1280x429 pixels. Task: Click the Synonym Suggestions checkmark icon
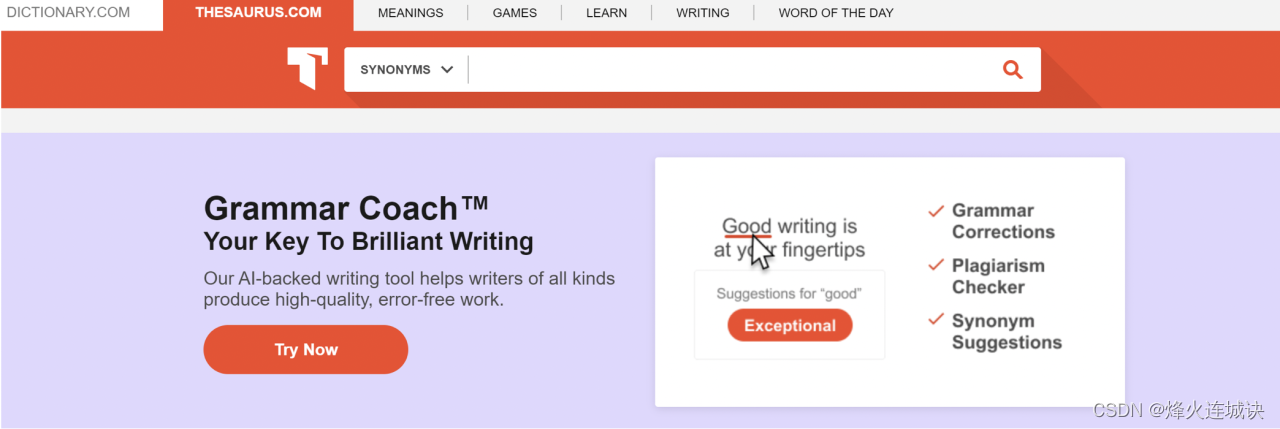coord(936,320)
